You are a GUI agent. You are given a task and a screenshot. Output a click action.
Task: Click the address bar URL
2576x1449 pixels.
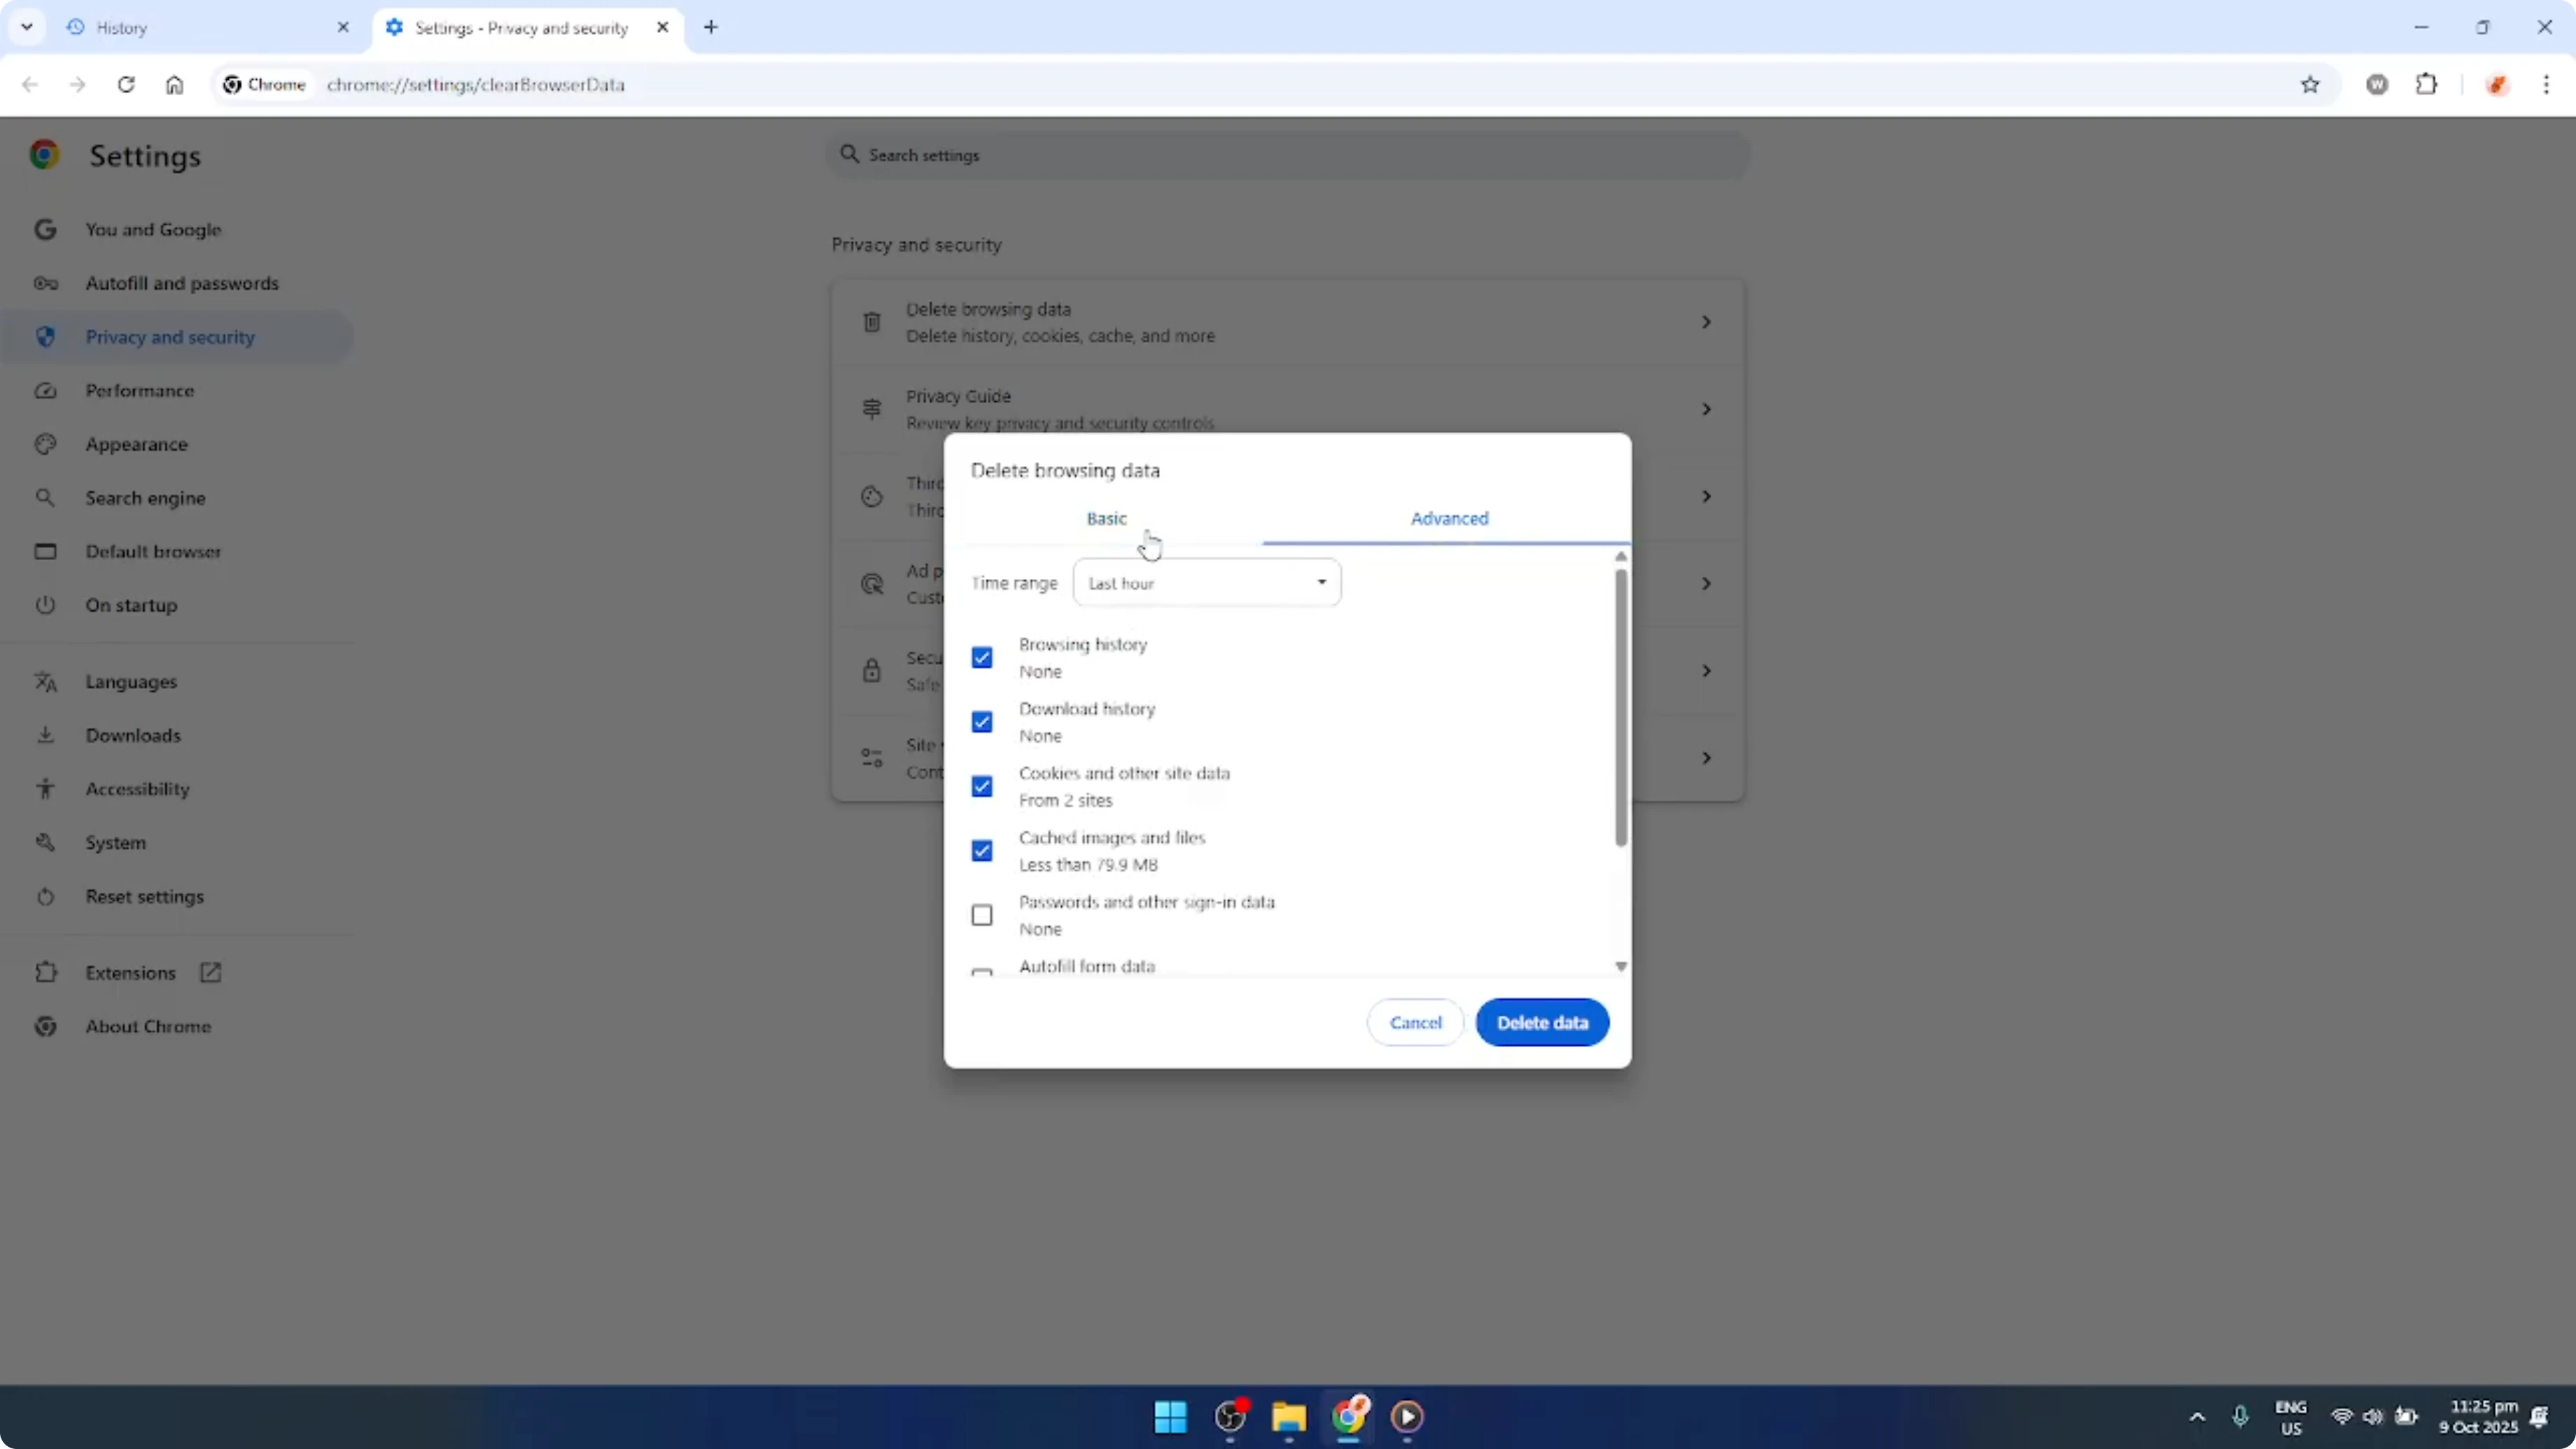476,85
